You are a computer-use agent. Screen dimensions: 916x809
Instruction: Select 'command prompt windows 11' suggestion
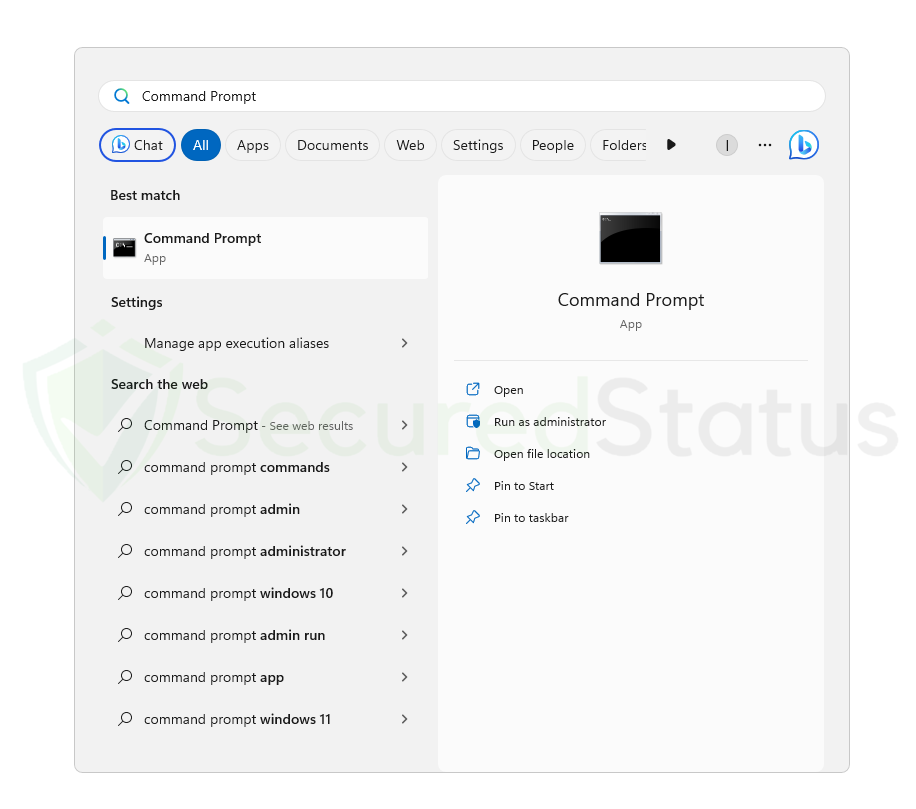266,719
